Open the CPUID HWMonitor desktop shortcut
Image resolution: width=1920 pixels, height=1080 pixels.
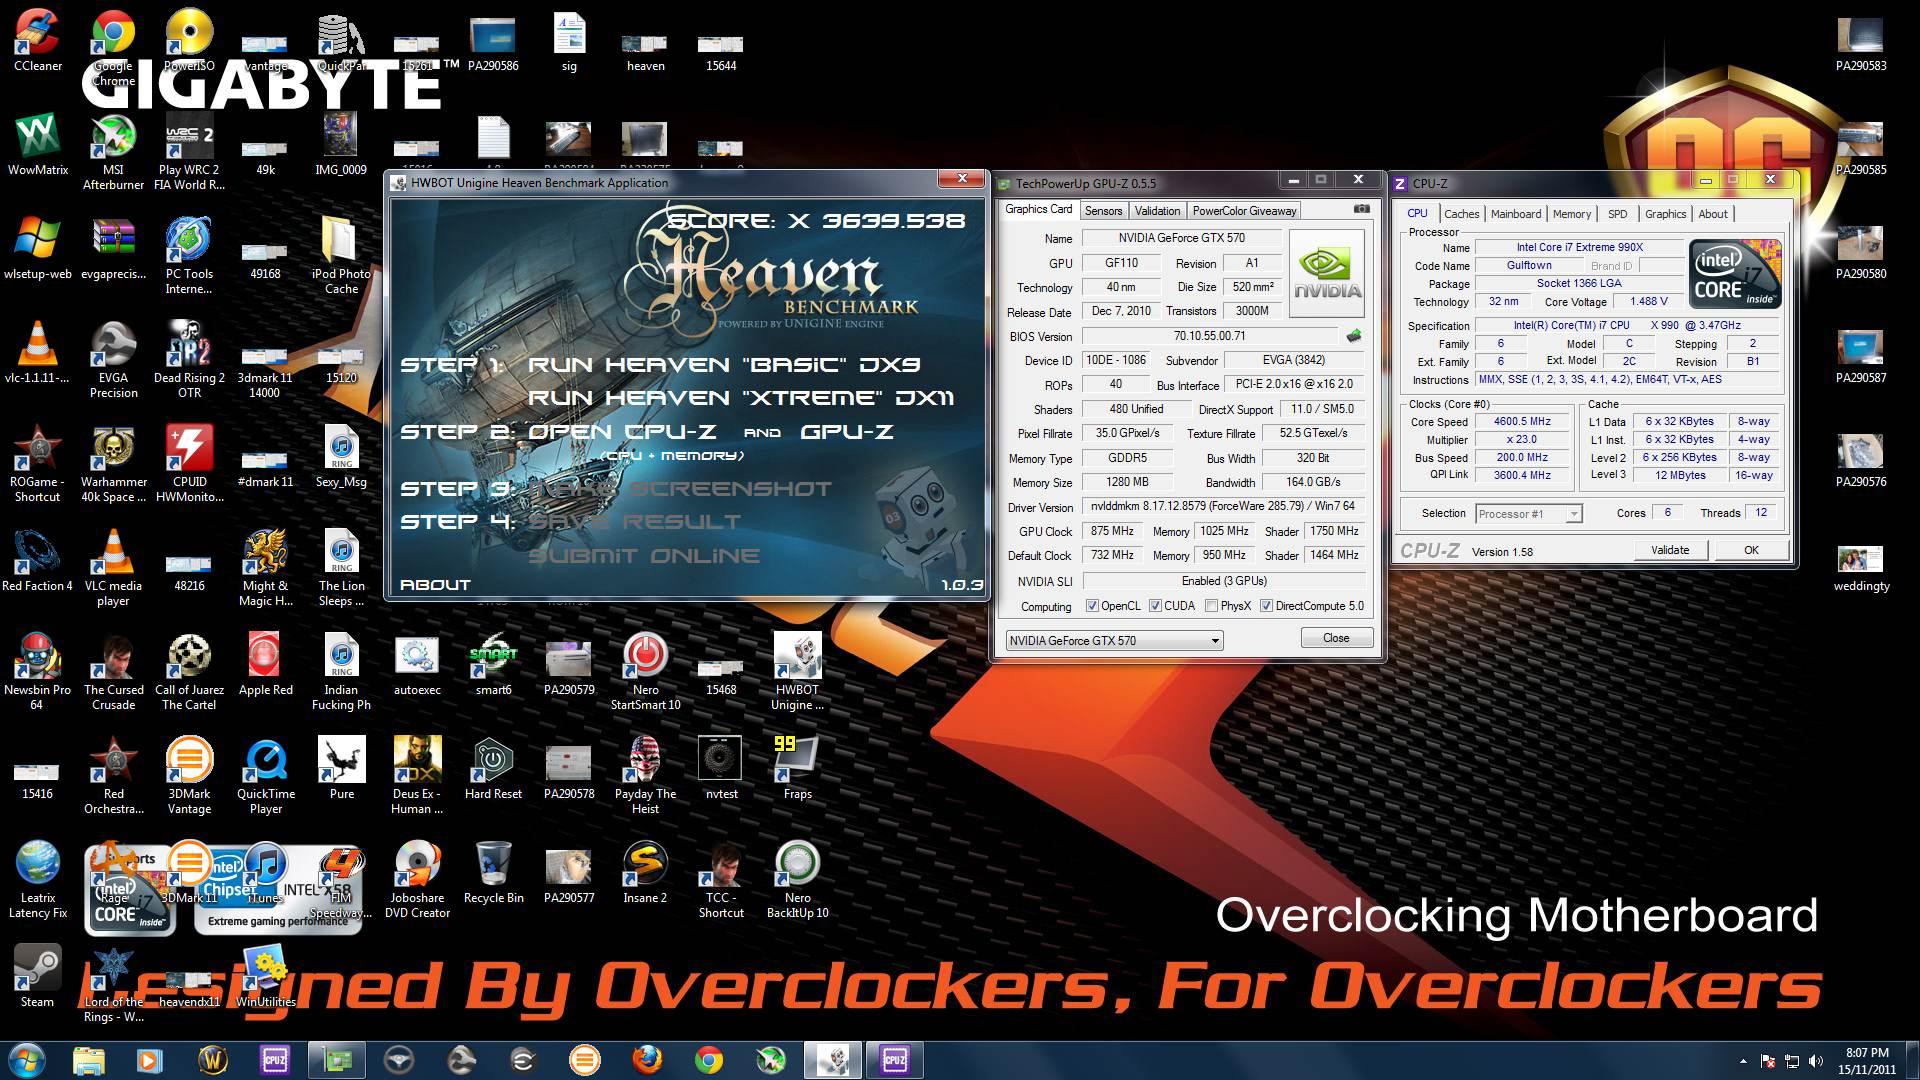(189, 465)
